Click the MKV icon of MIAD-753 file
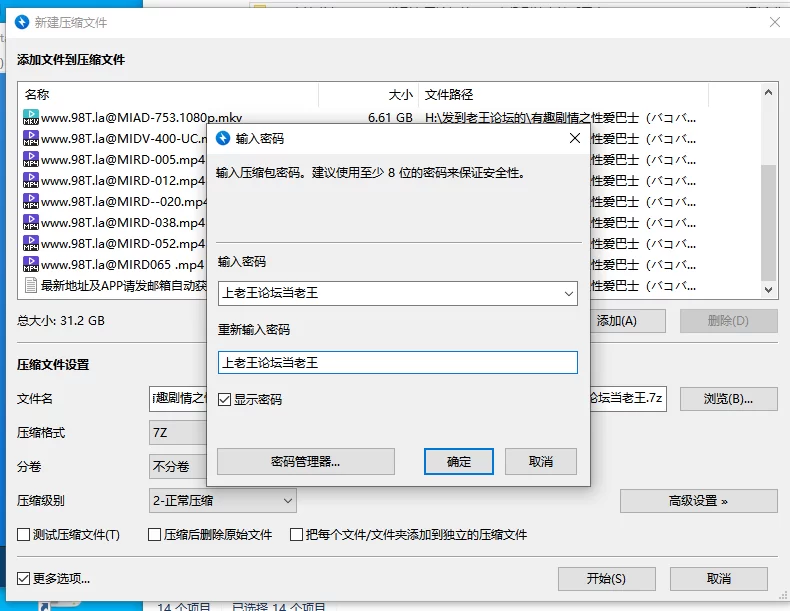 point(31,117)
